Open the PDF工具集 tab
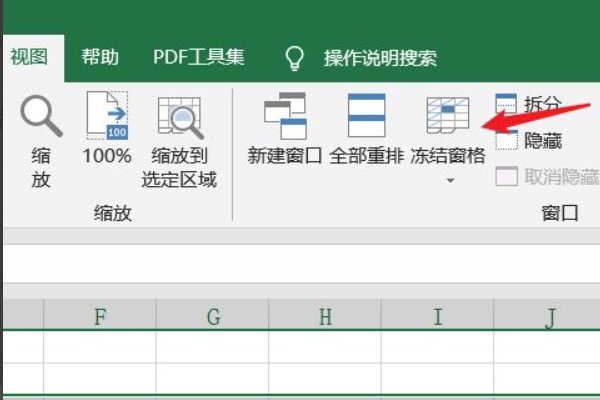The height and width of the screenshot is (400, 600). pyautogui.click(x=199, y=57)
